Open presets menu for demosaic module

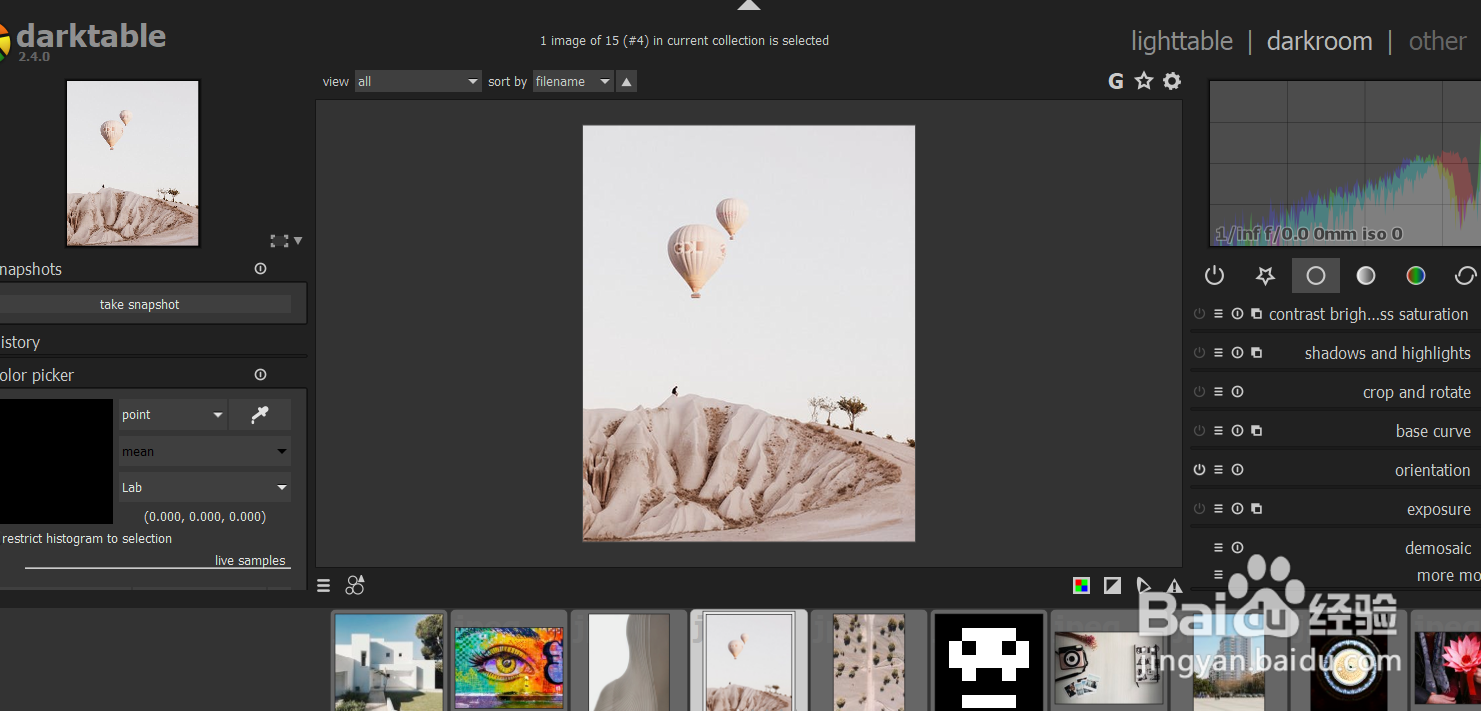1218,548
